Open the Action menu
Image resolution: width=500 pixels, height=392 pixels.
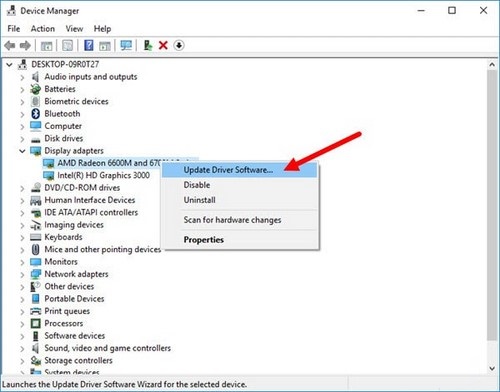click(x=43, y=29)
